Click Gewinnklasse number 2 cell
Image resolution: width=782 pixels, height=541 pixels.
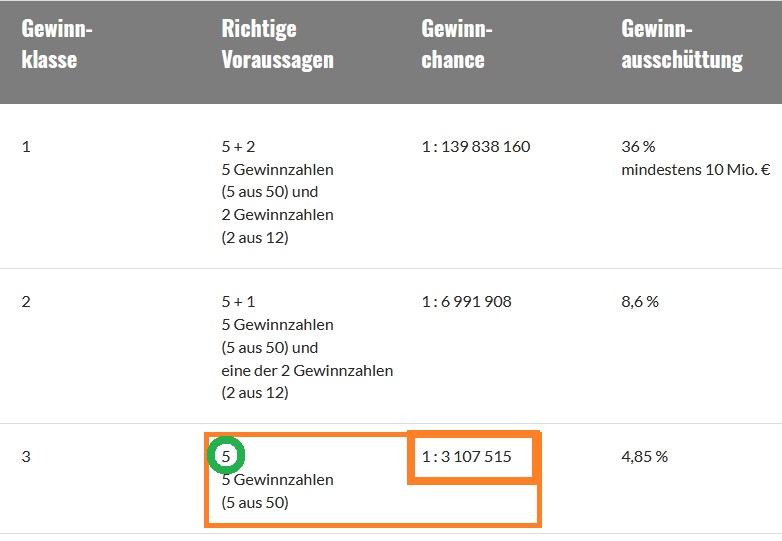[x=26, y=302]
